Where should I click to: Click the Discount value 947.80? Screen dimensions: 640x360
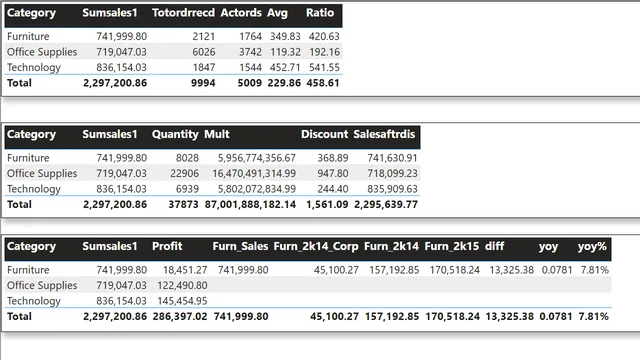click(x=333, y=173)
